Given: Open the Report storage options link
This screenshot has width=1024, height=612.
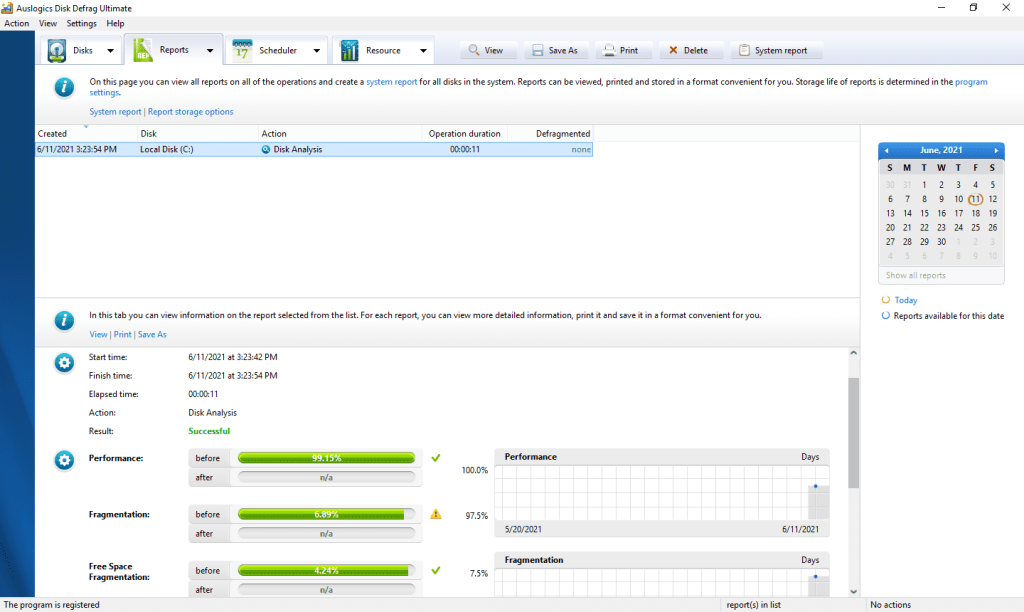Looking at the screenshot, I should click(190, 112).
